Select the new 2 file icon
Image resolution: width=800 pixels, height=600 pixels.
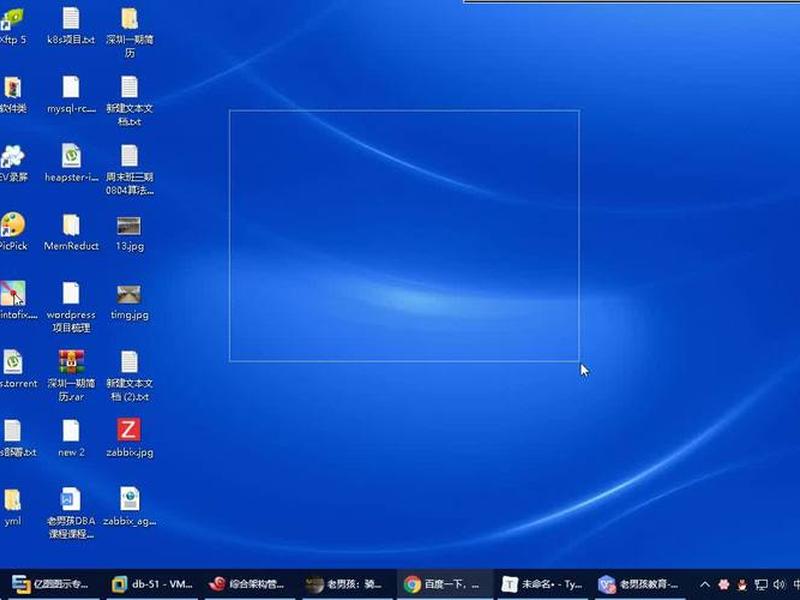pos(71,431)
